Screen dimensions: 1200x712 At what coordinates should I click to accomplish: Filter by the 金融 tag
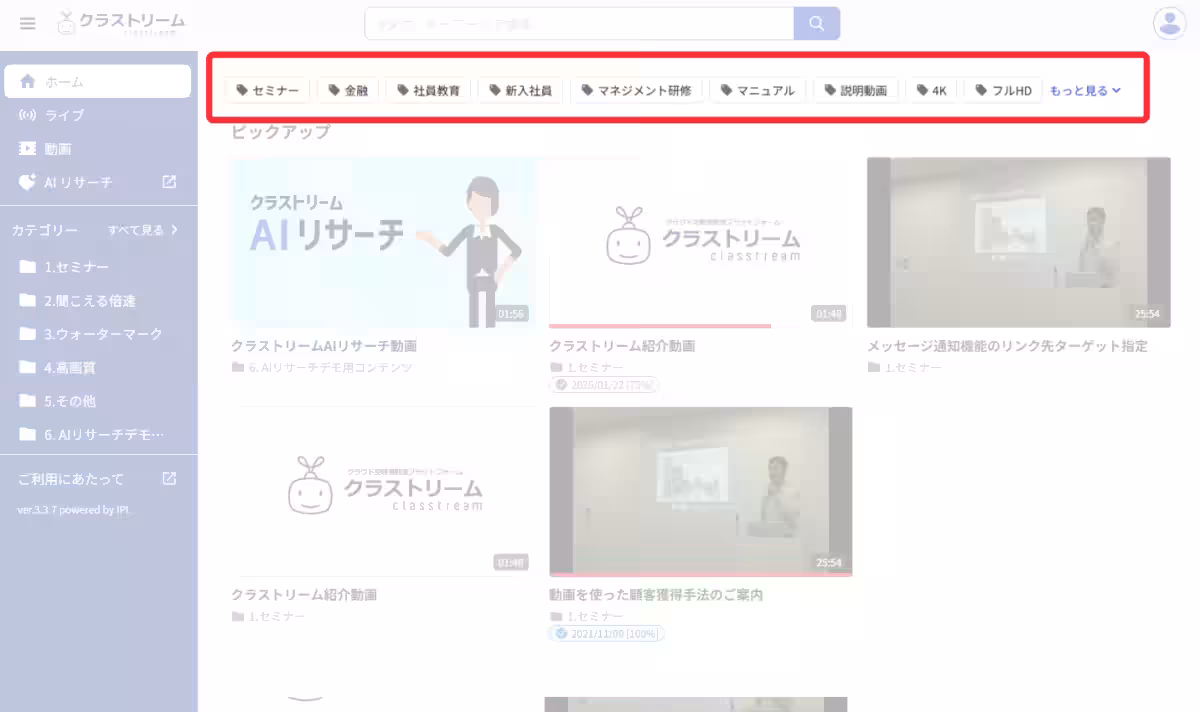(348, 90)
